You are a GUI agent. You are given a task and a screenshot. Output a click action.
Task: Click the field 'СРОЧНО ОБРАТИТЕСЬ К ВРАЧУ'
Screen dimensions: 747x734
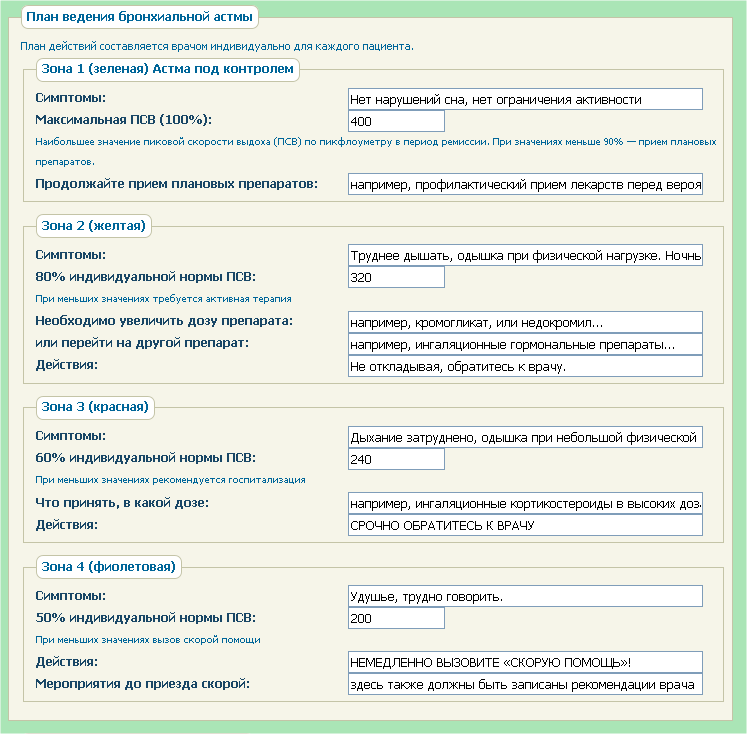525,525
